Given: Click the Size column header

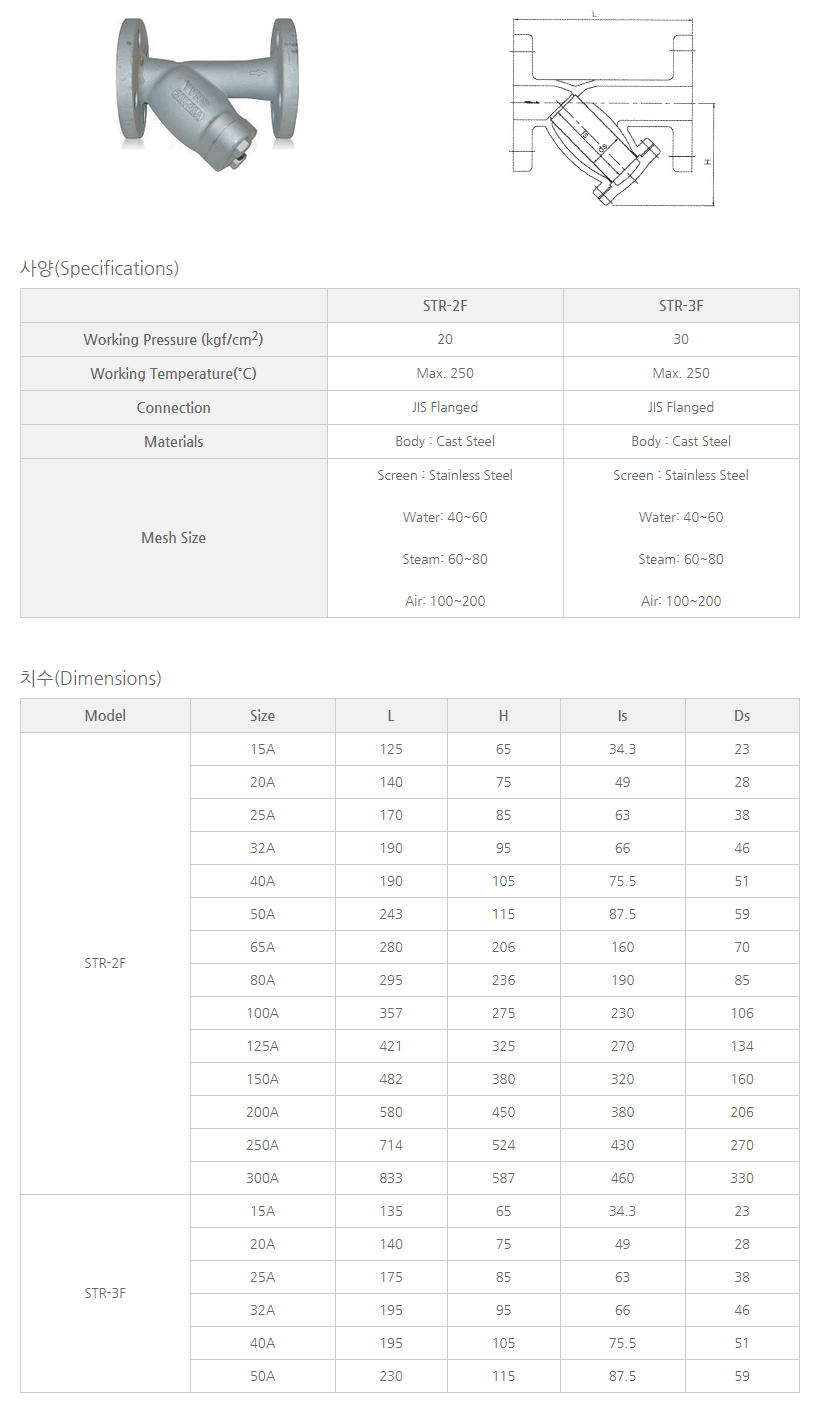Looking at the screenshot, I should pyautogui.click(x=262, y=716).
